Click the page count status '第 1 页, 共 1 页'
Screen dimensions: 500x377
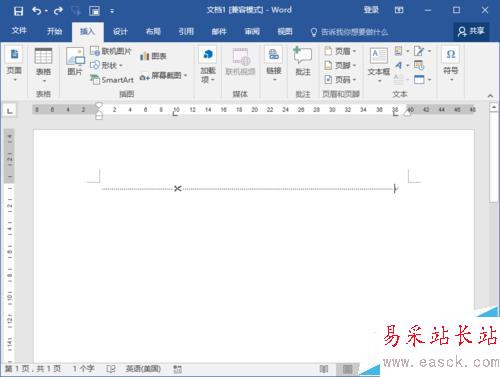(x=33, y=369)
